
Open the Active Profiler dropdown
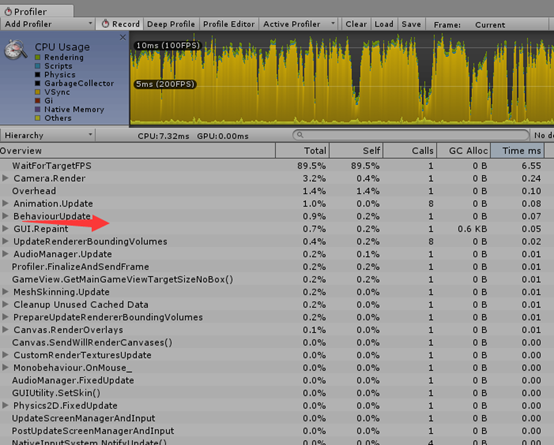click(x=299, y=24)
